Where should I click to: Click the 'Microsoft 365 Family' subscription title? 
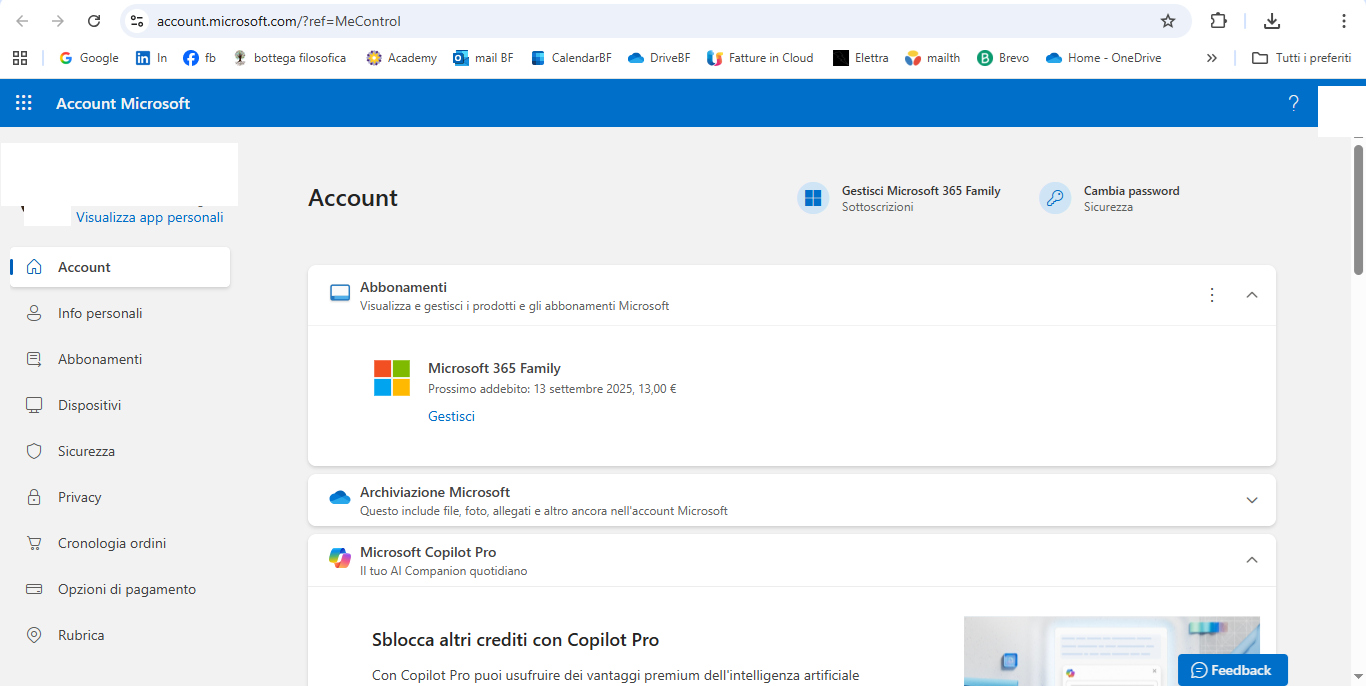(x=494, y=368)
